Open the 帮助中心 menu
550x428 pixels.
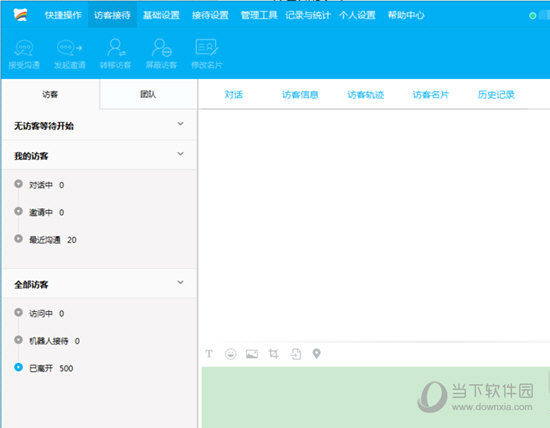pos(406,15)
